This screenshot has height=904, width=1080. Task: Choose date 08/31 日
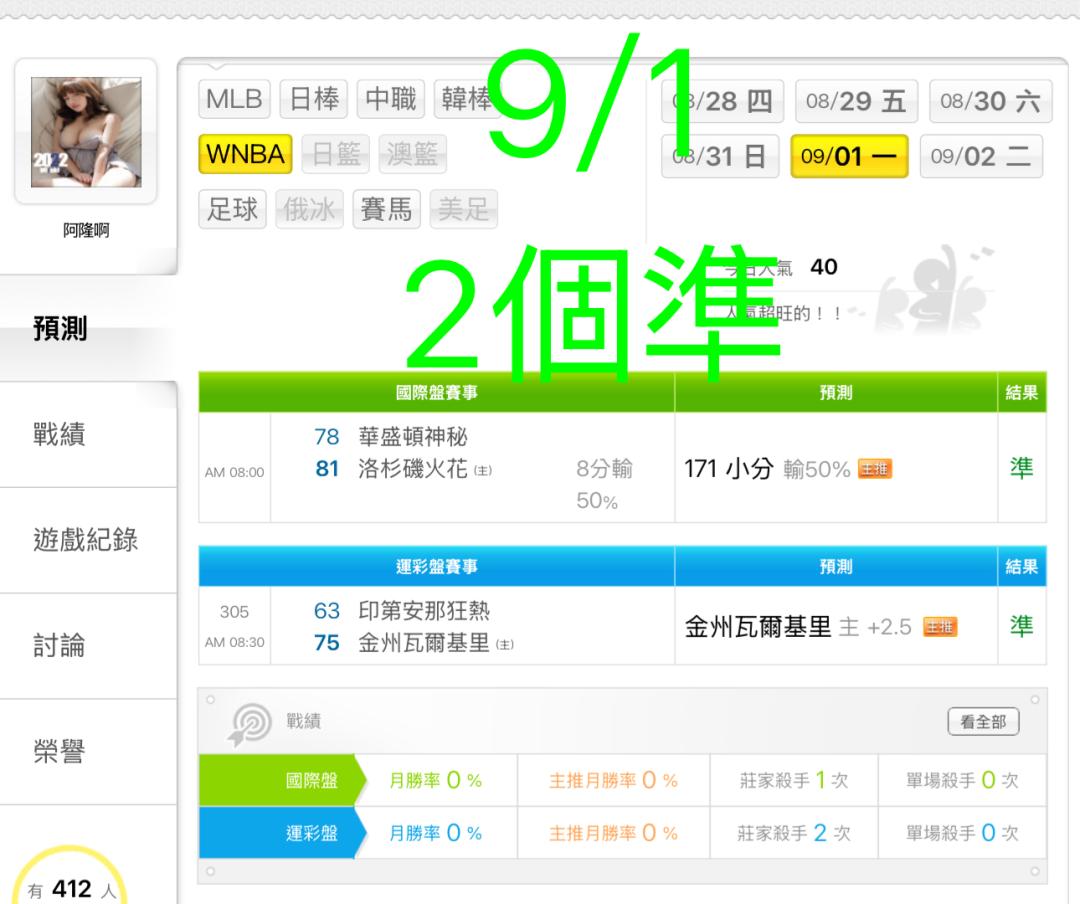pos(720,156)
